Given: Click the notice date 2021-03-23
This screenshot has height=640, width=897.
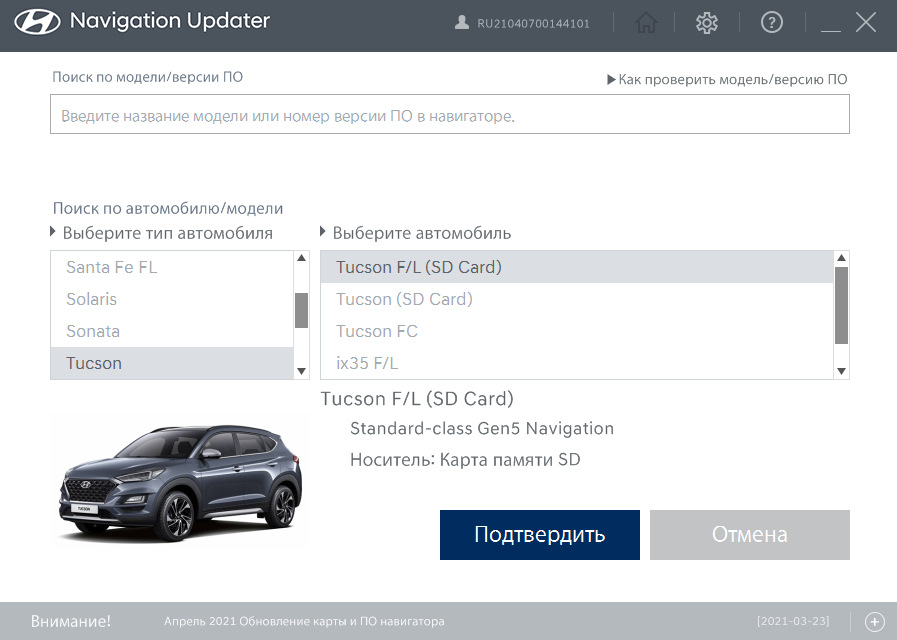Looking at the screenshot, I should pos(793,621).
